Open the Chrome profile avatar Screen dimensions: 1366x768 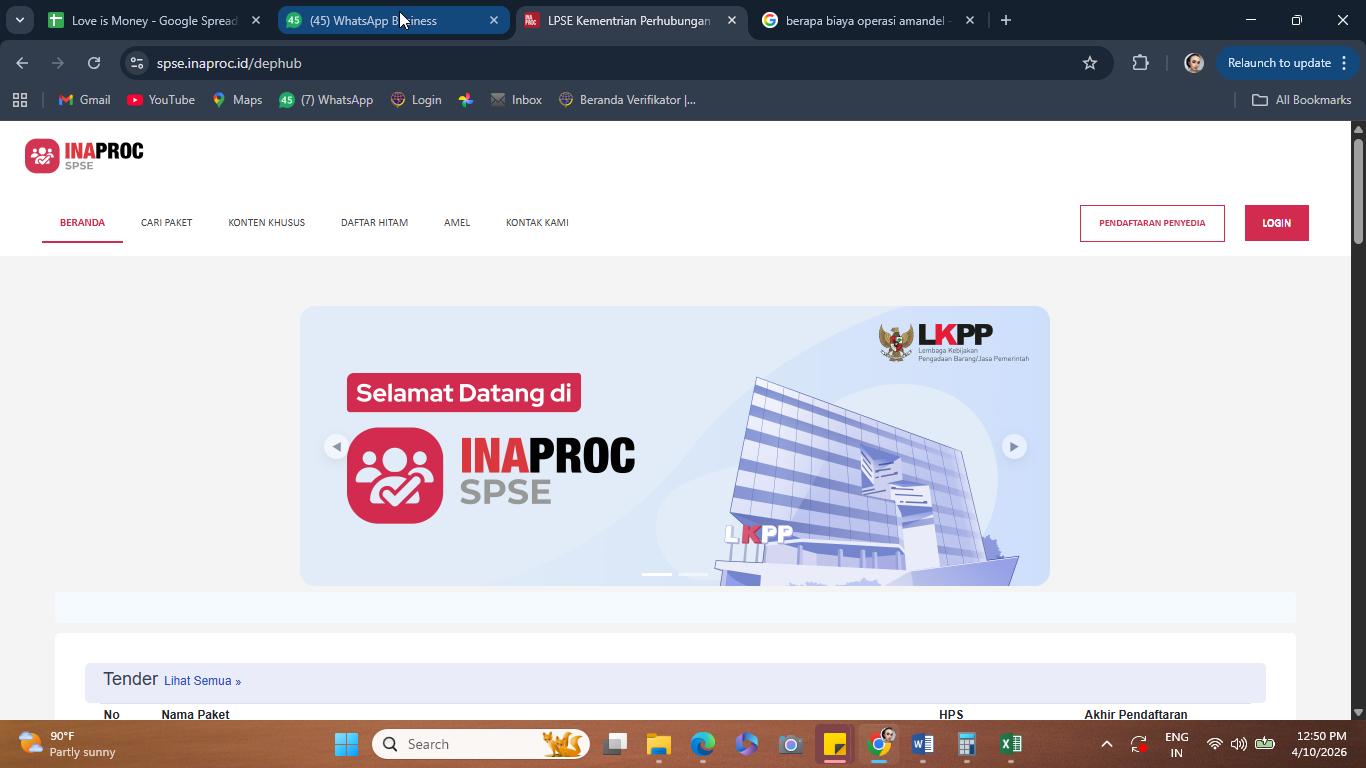pyautogui.click(x=1193, y=63)
